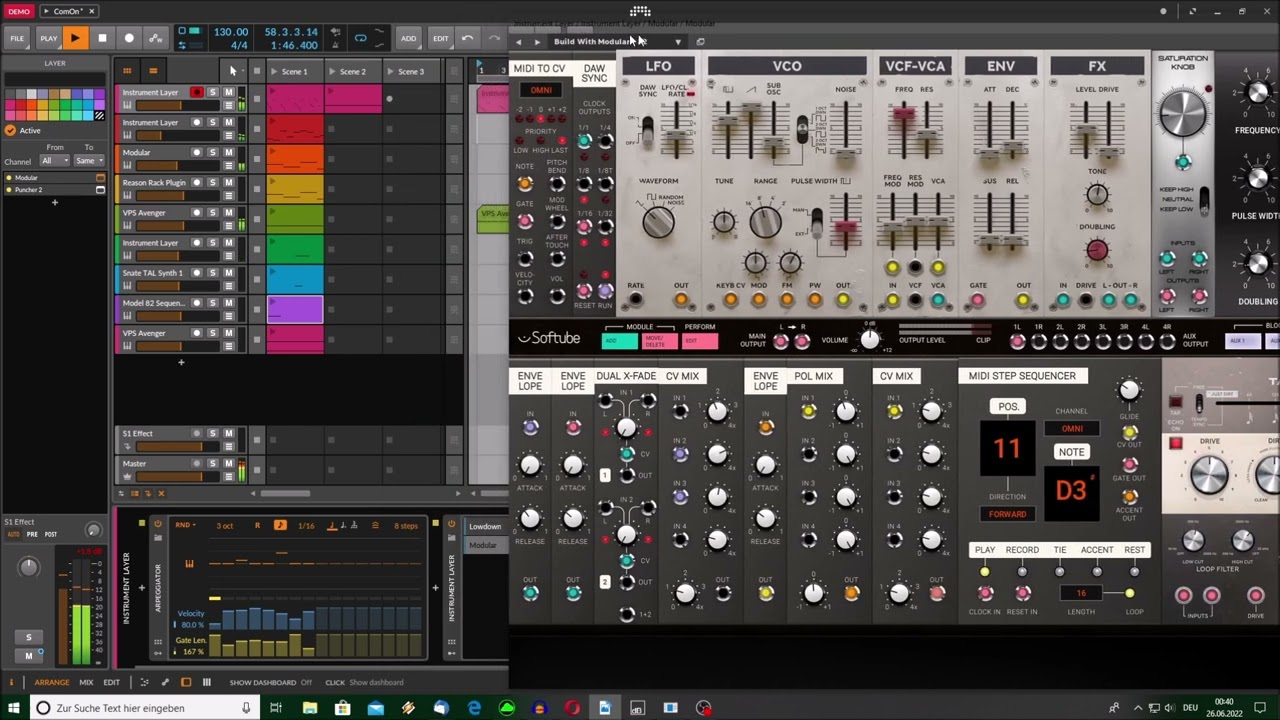Click the tempo value 130.00
The image size is (1280, 720).
[231, 32]
